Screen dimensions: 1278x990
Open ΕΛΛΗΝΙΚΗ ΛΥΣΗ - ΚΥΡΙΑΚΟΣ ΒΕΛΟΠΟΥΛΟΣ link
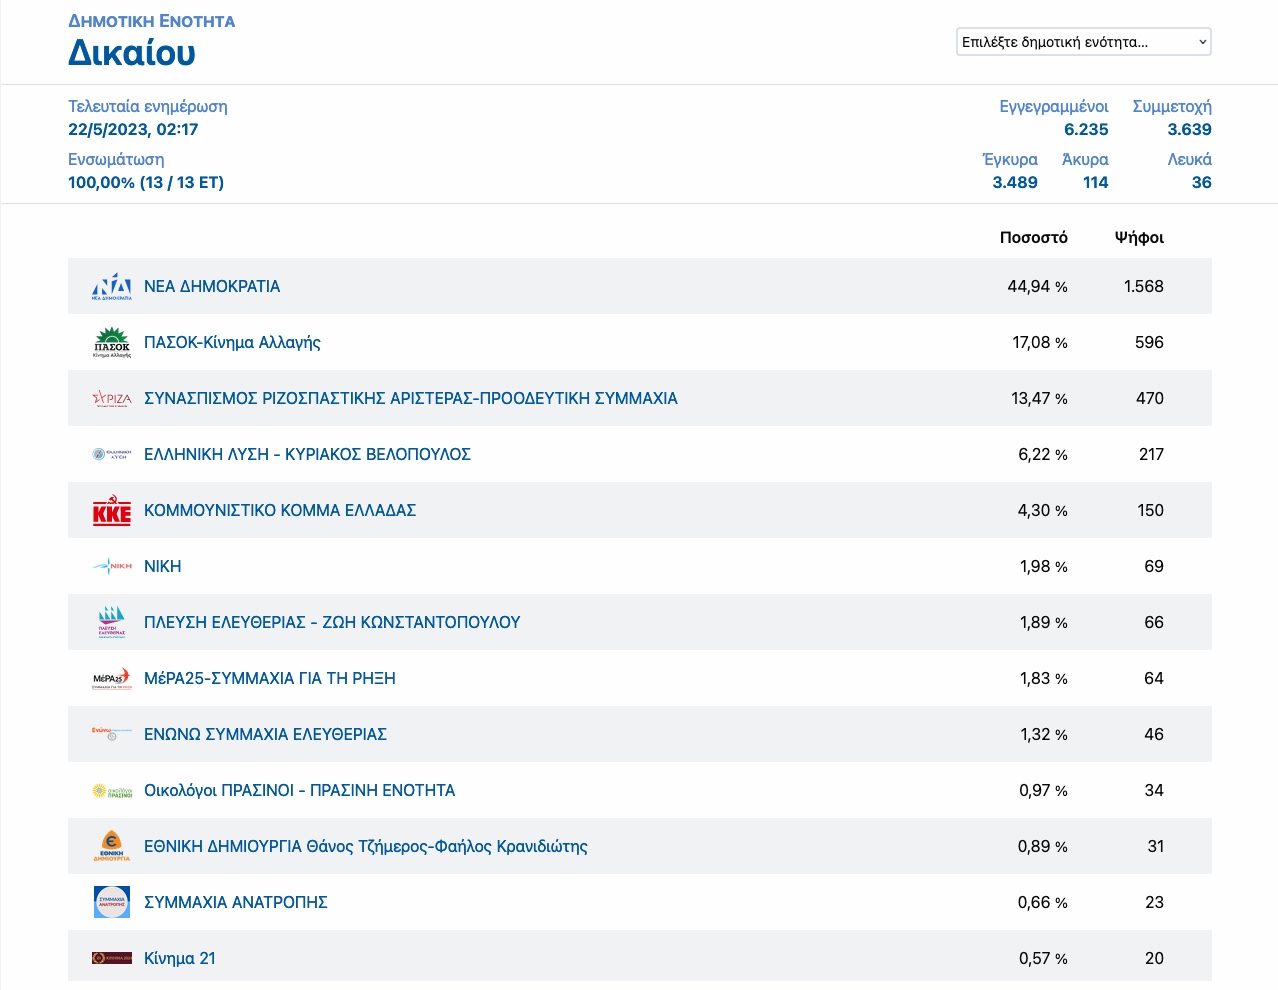307,454
